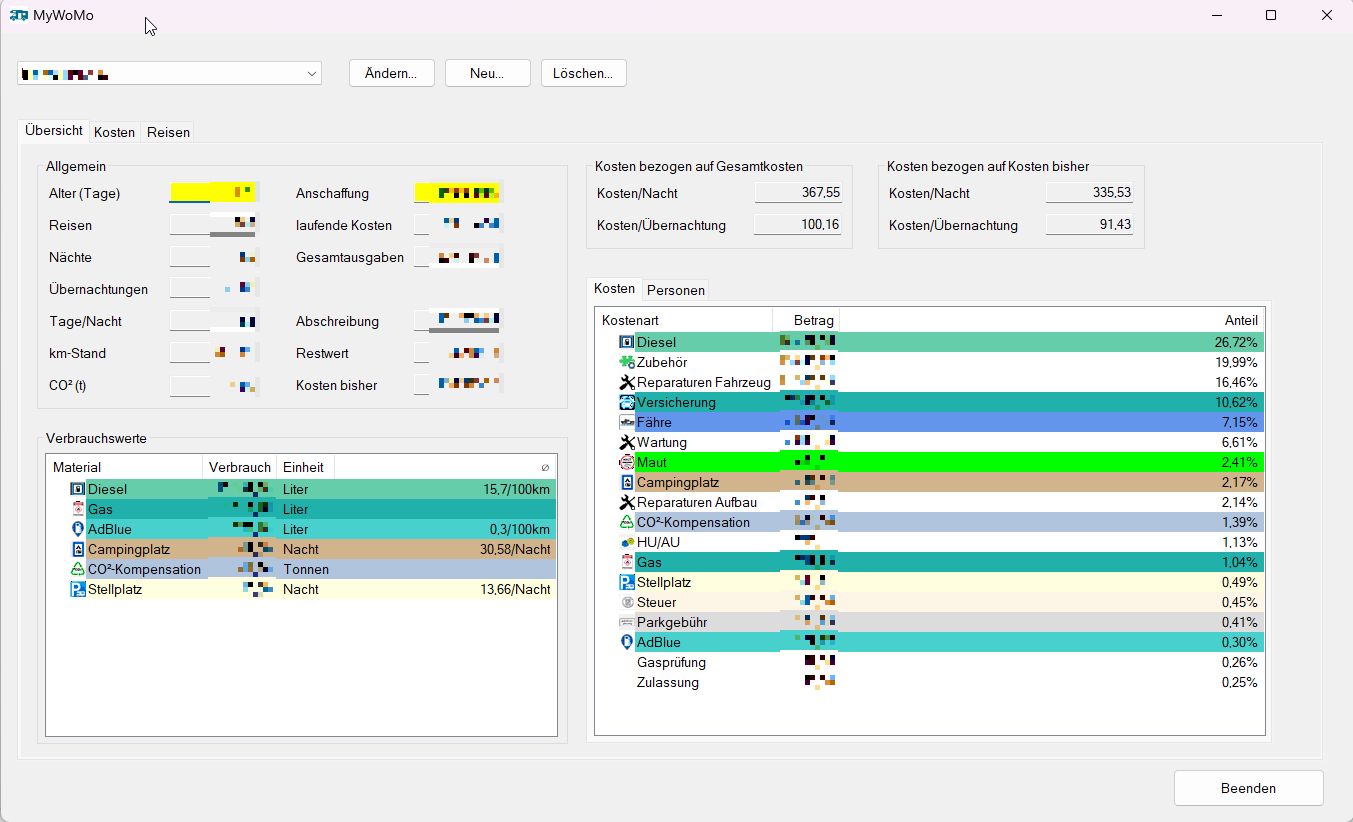This screenshot has width=1353, height=822.
Task: Click the CO²-Kompensation icon in Verbrauchswerte table
Action: tap(78, 569)
